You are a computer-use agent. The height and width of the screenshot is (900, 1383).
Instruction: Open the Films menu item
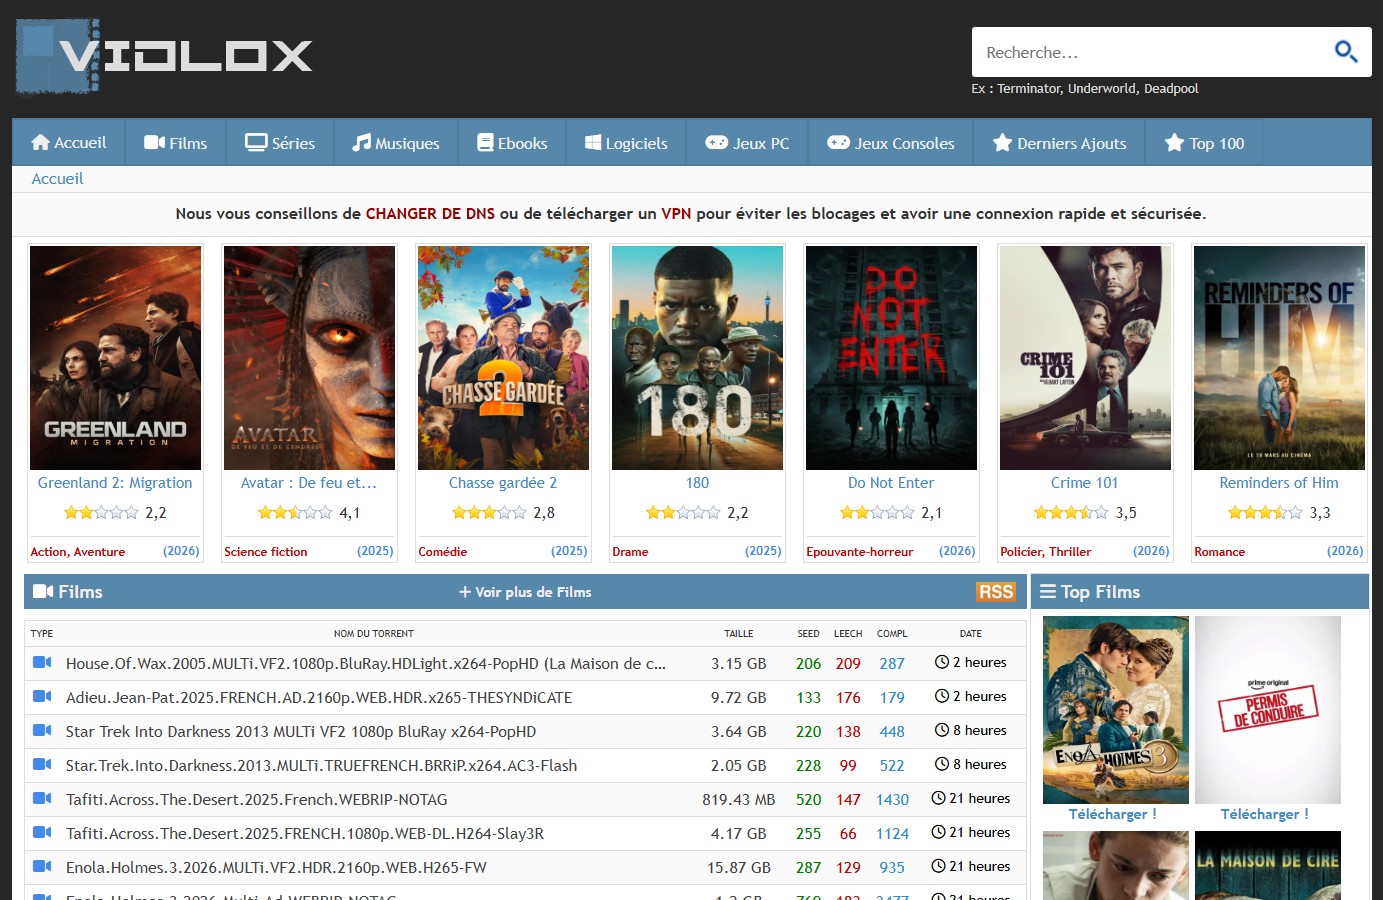(x=176, y=143)
